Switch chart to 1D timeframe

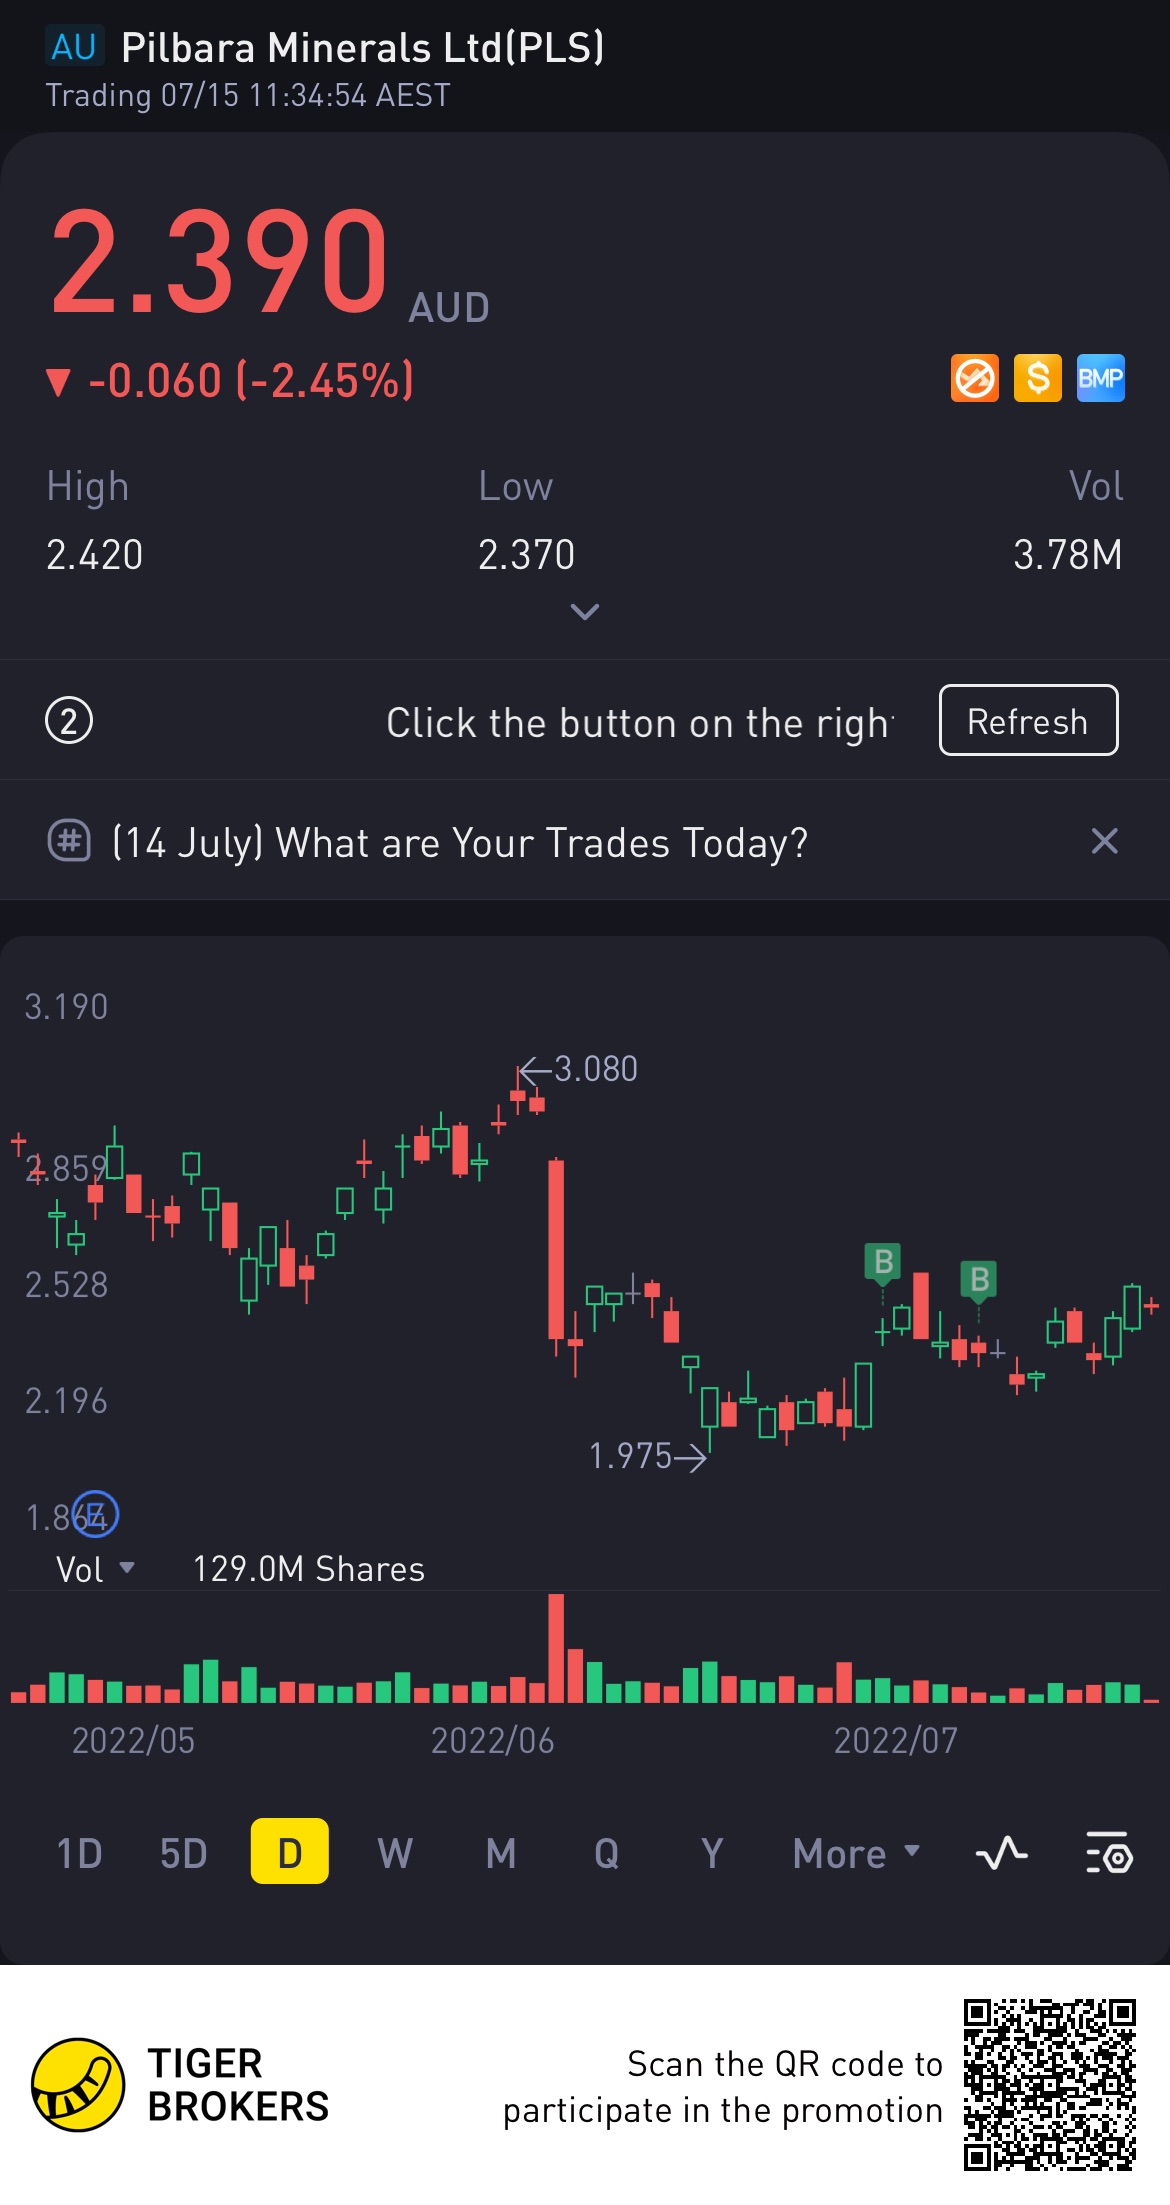79,1853
